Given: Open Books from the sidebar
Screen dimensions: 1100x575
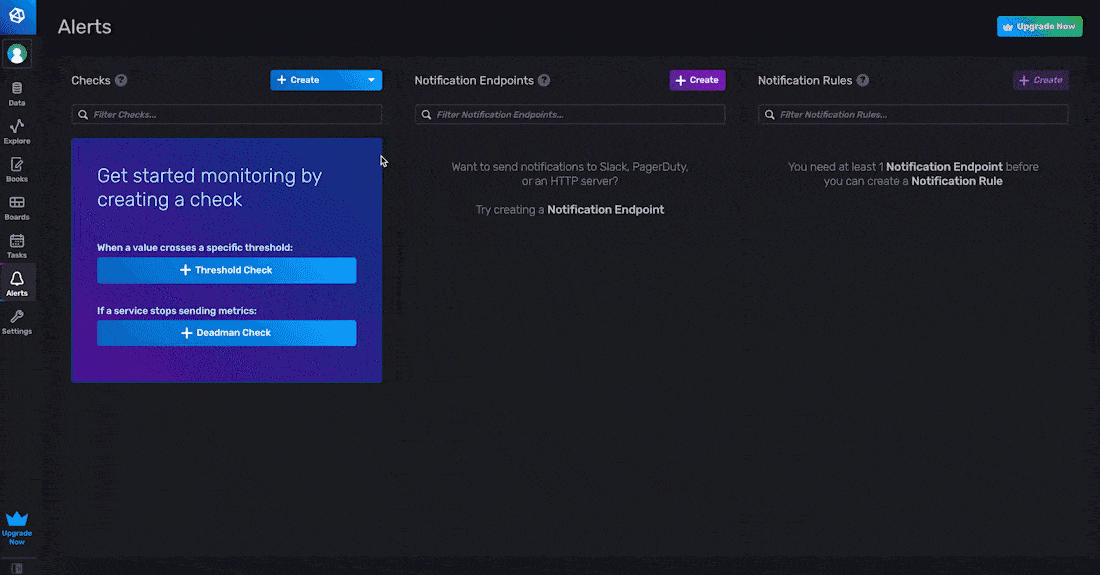Looking at the screenshot, I should click(x=17, y=169).
